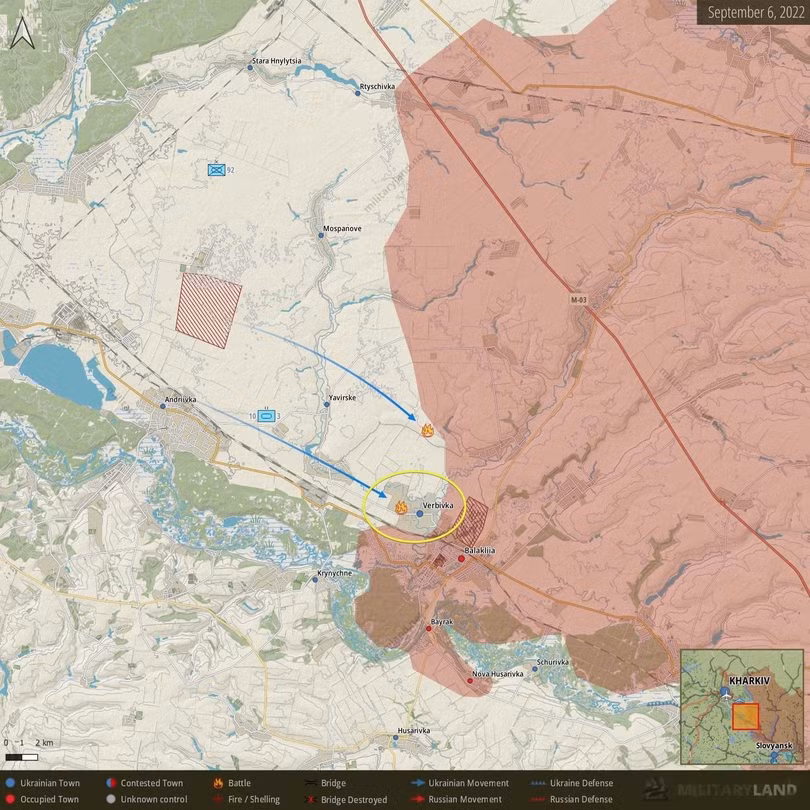Select the blue town dot for Yavirske
The image size is (810, 810).
point(326,404)
